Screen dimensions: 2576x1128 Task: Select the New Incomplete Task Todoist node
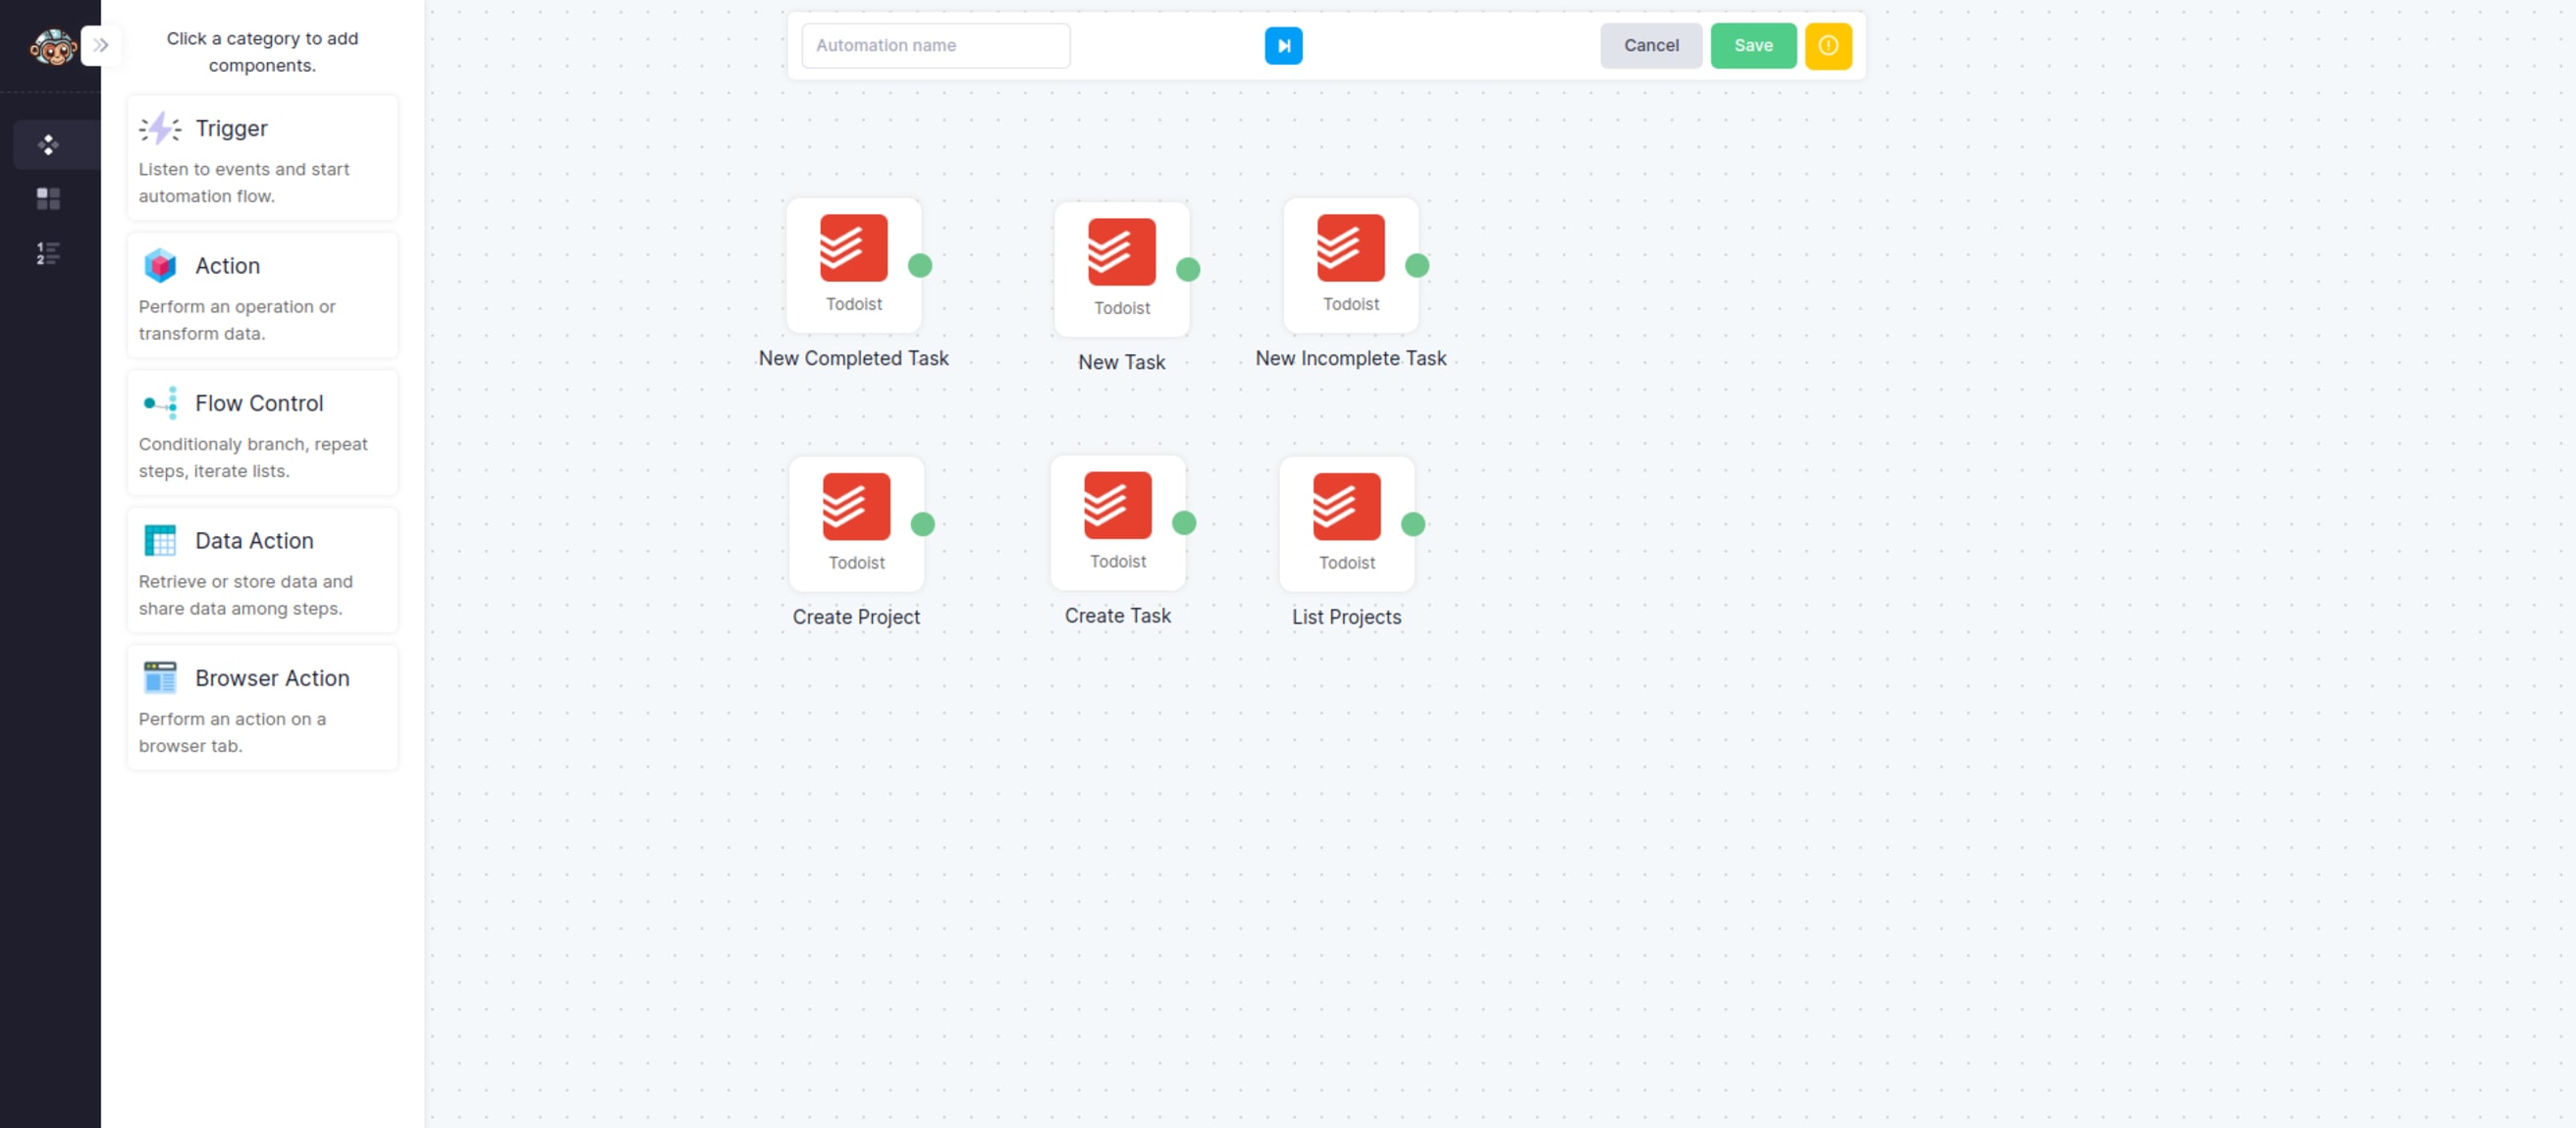[1351, 265]
